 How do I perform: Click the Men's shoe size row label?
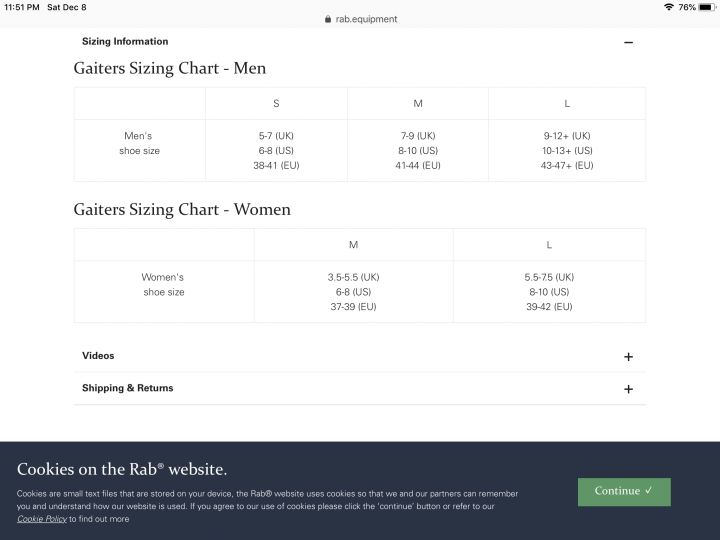tap(140, 143)
